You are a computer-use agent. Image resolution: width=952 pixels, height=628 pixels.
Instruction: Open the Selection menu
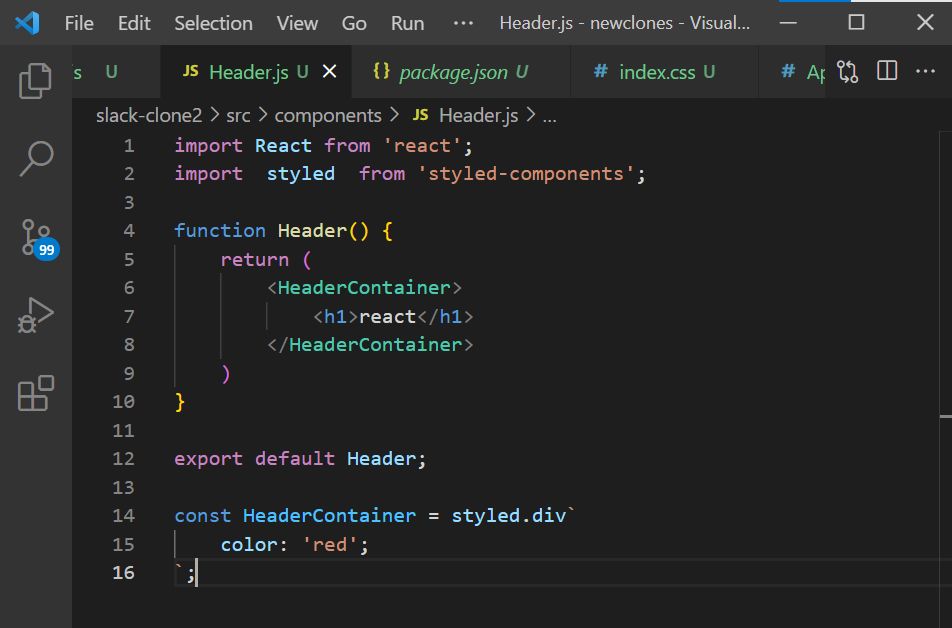coord(213,23)
